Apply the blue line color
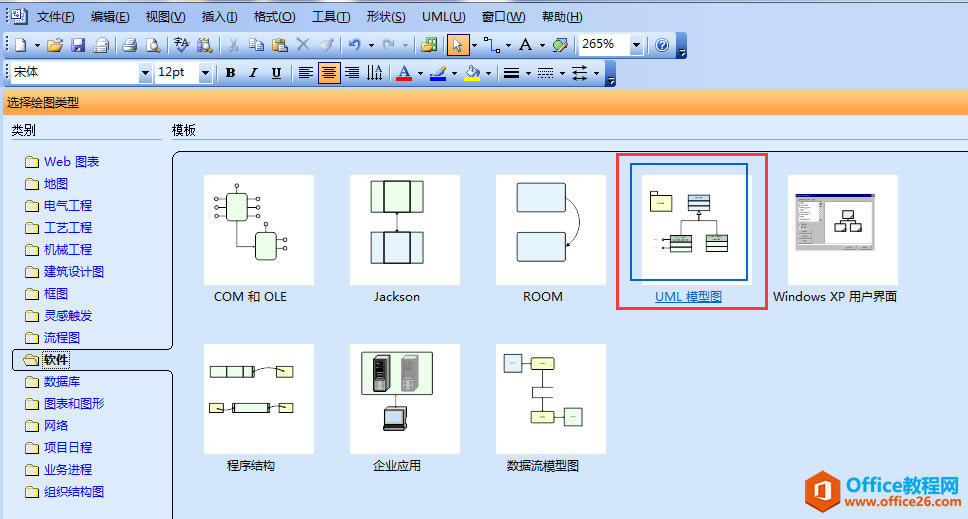Image resolution: width=968 pixels, height=519 pixels. click(x=438, y=73)
